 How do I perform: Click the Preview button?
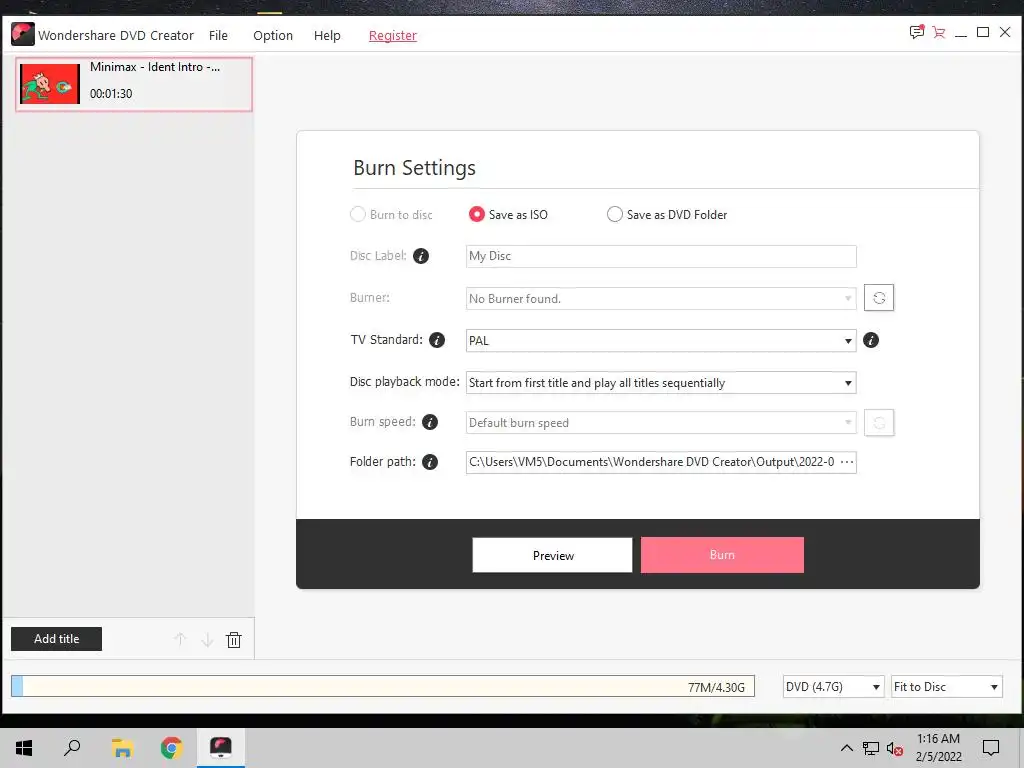(x=552, y=555)
